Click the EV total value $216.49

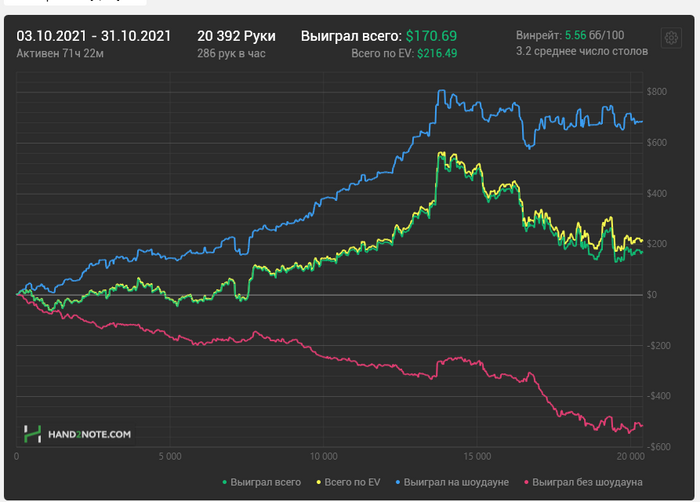point(437,54)
